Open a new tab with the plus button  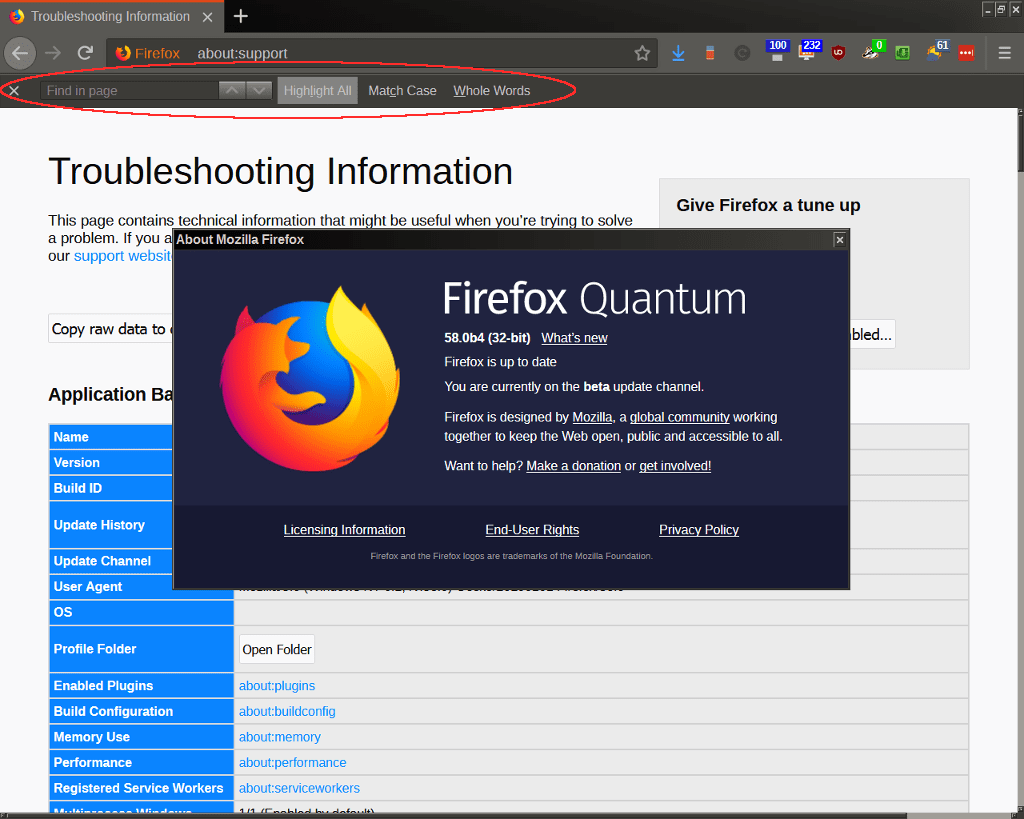coord(240,16)
